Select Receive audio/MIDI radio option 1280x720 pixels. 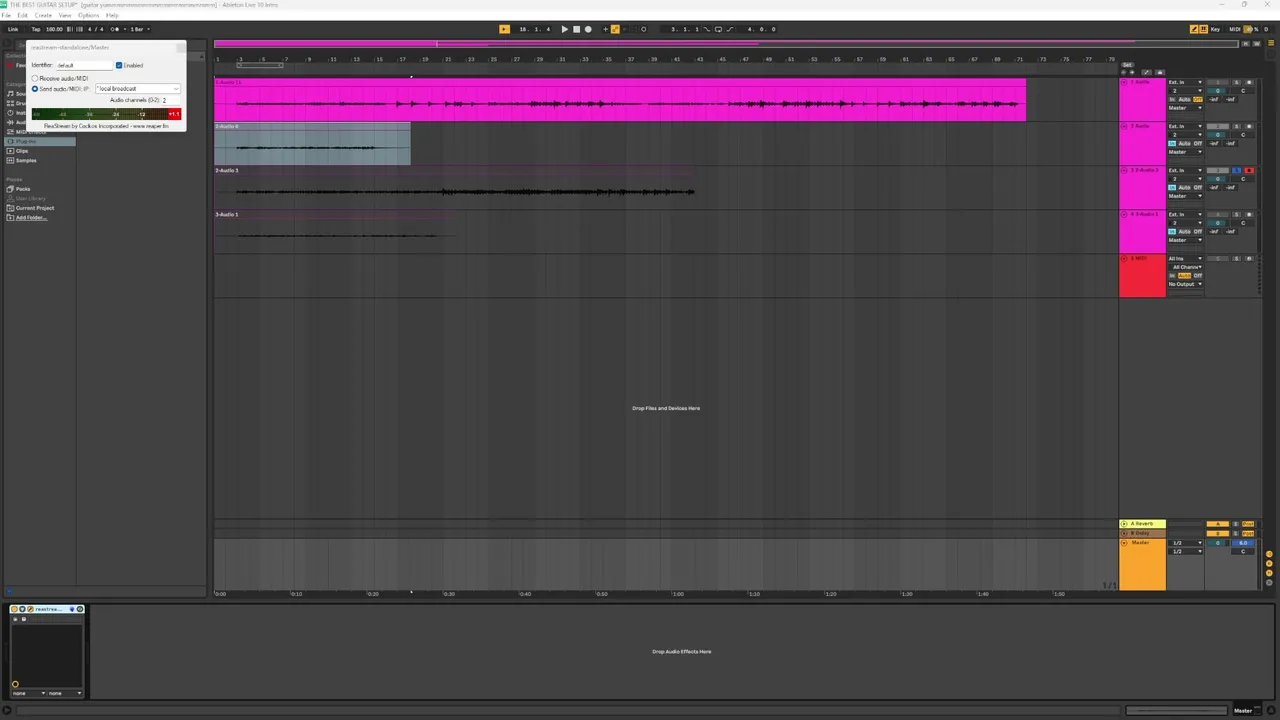(x=35, y=78)
